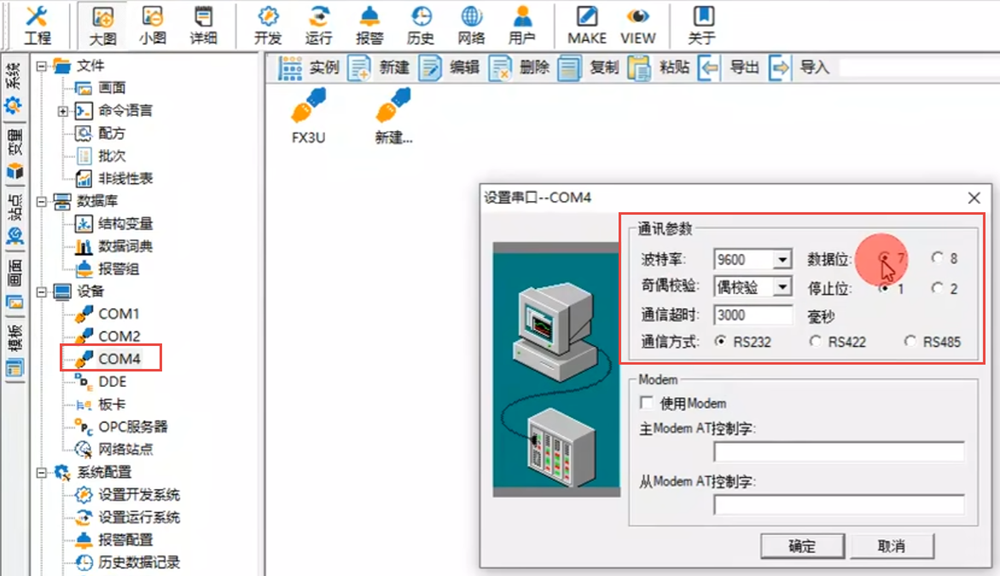Click the 删除 delete toolbar button

point(519,68)
